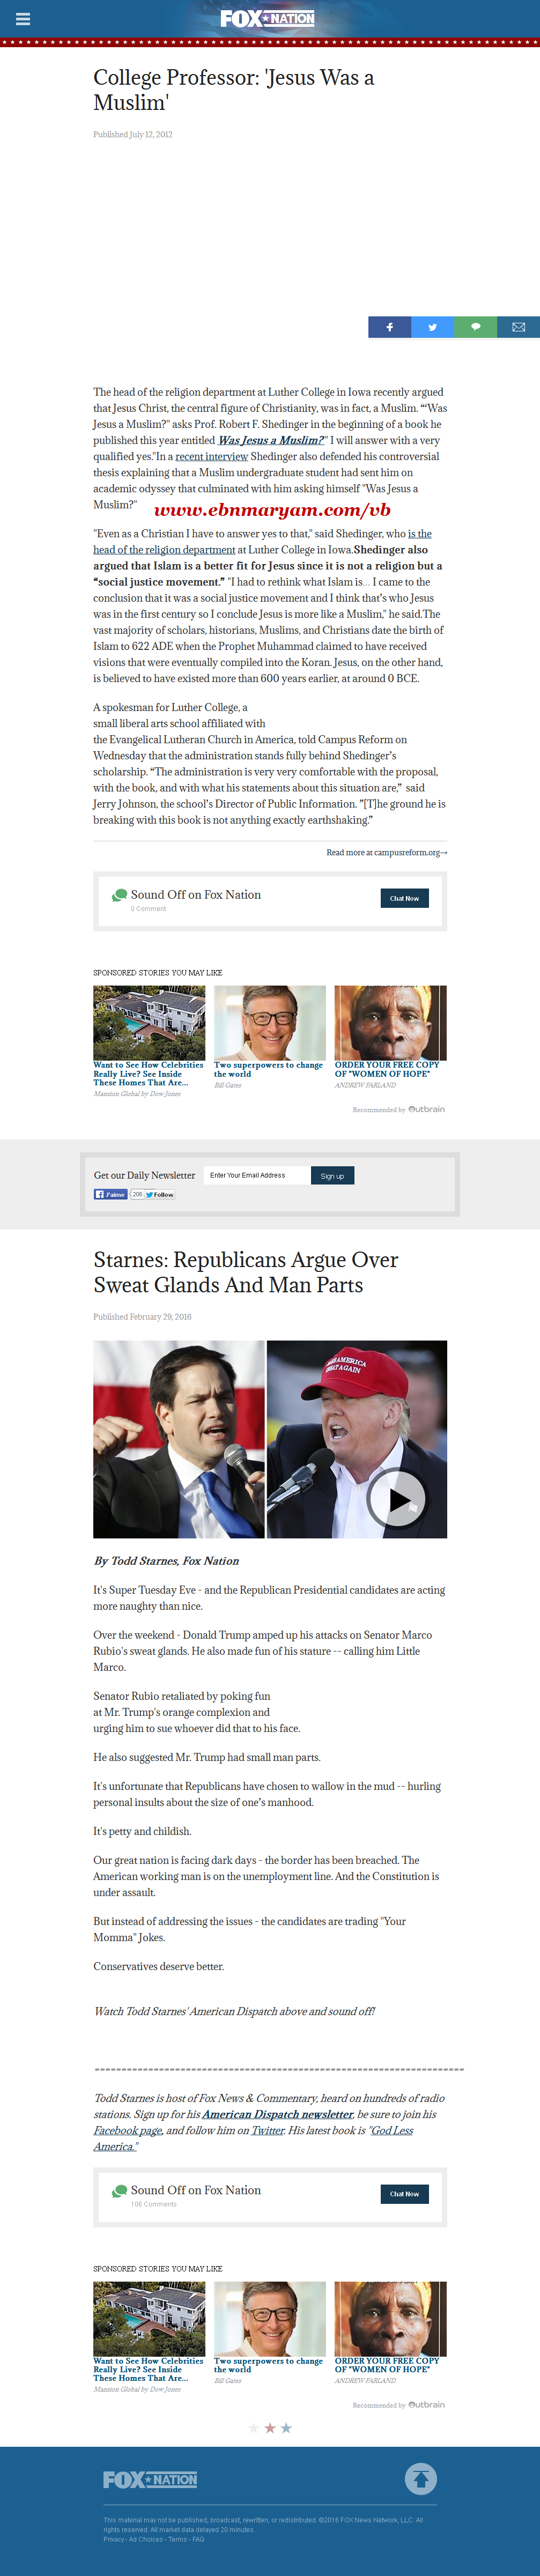Open 'Was Jesus a Muslim?' book link
The height and width of the screenshot is (2576, 540).
coord(271,440)
